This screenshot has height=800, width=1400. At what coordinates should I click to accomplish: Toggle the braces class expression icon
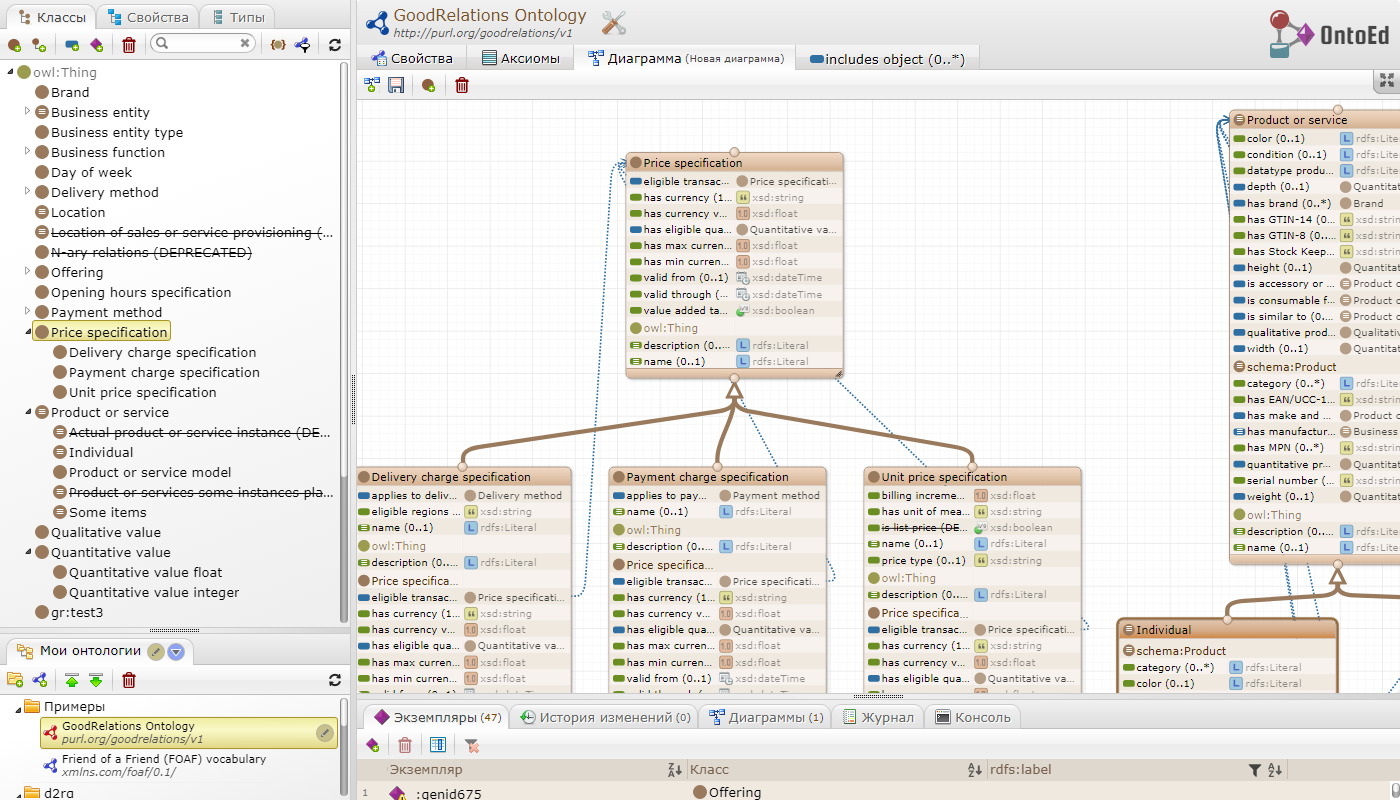point(278,45)
